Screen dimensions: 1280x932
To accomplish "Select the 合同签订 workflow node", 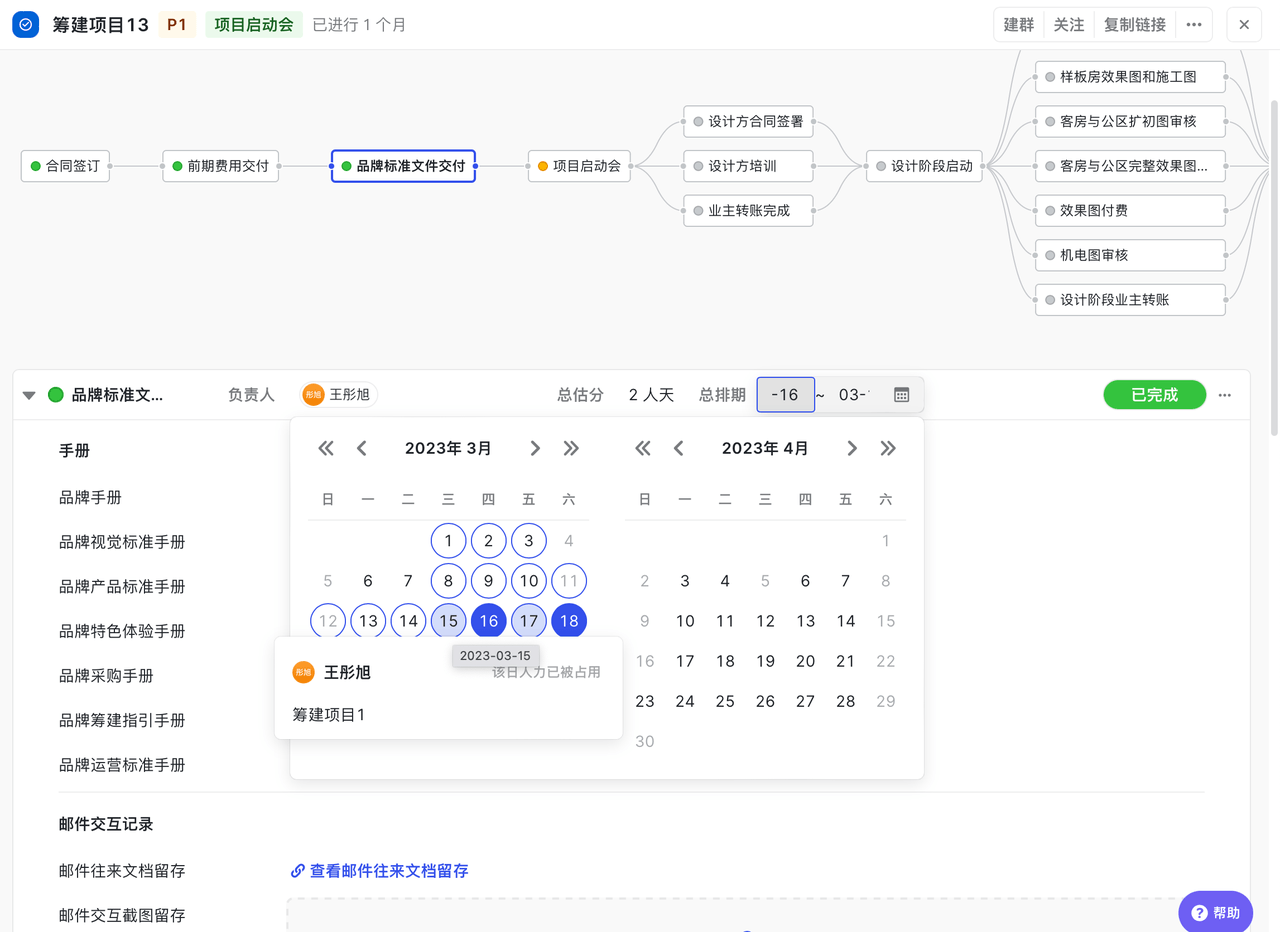I will point(65,166).
